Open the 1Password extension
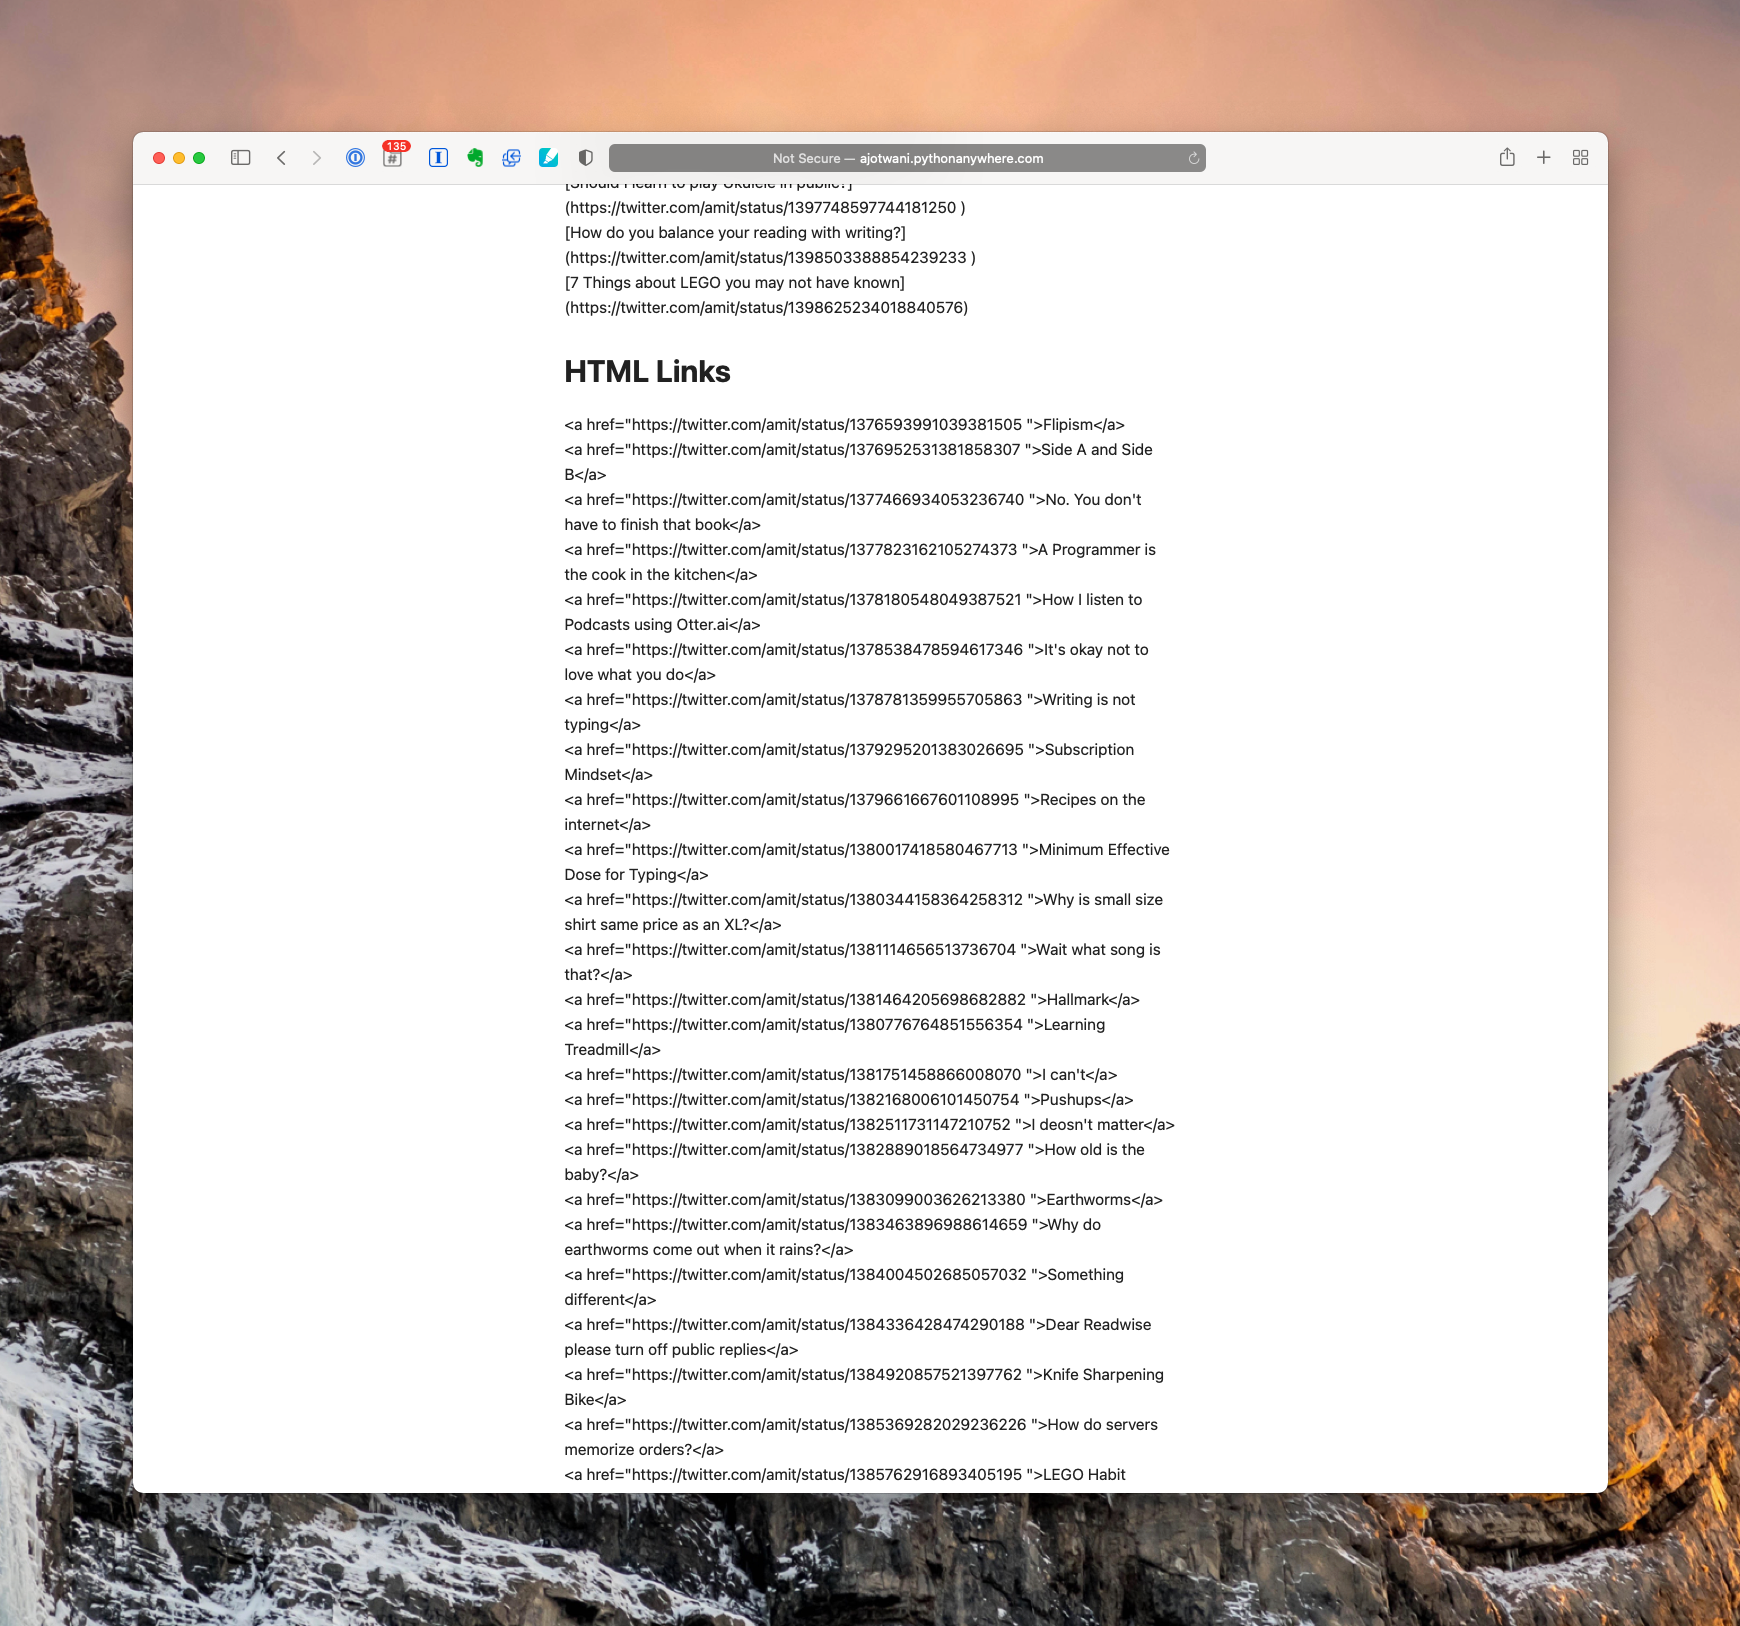This screenshot has height=1626, width=1740. point(355,158)
